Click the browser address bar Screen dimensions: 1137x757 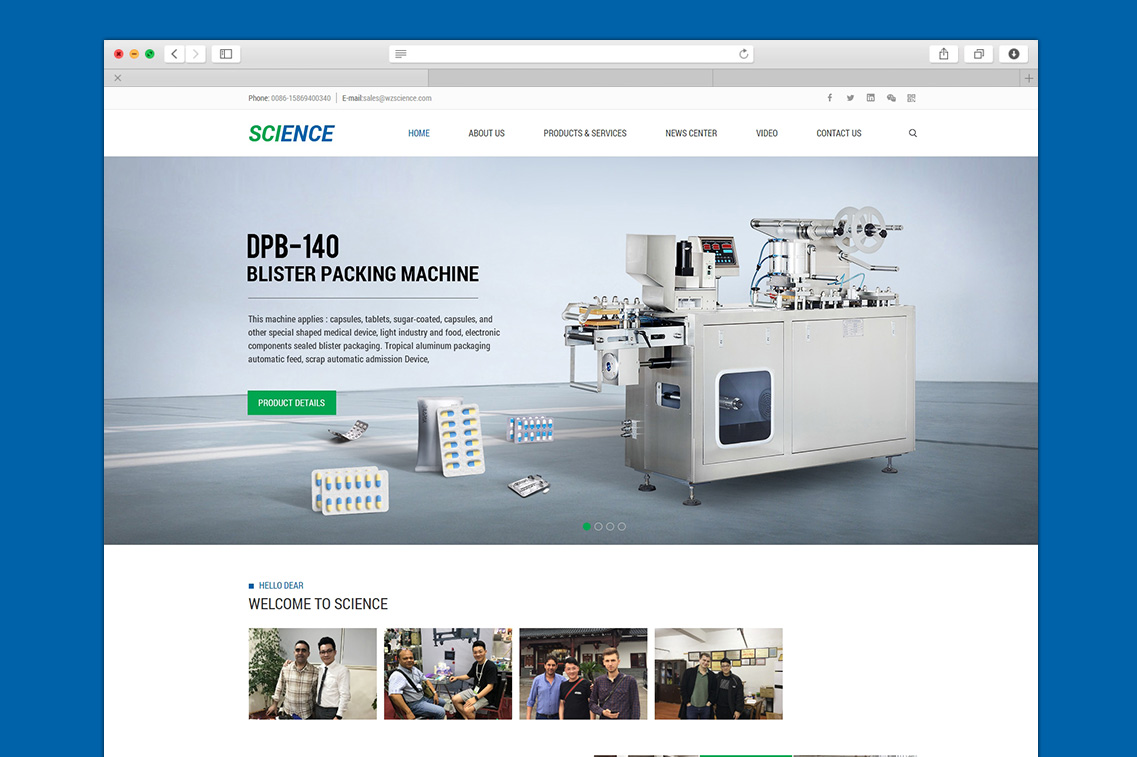570,54
